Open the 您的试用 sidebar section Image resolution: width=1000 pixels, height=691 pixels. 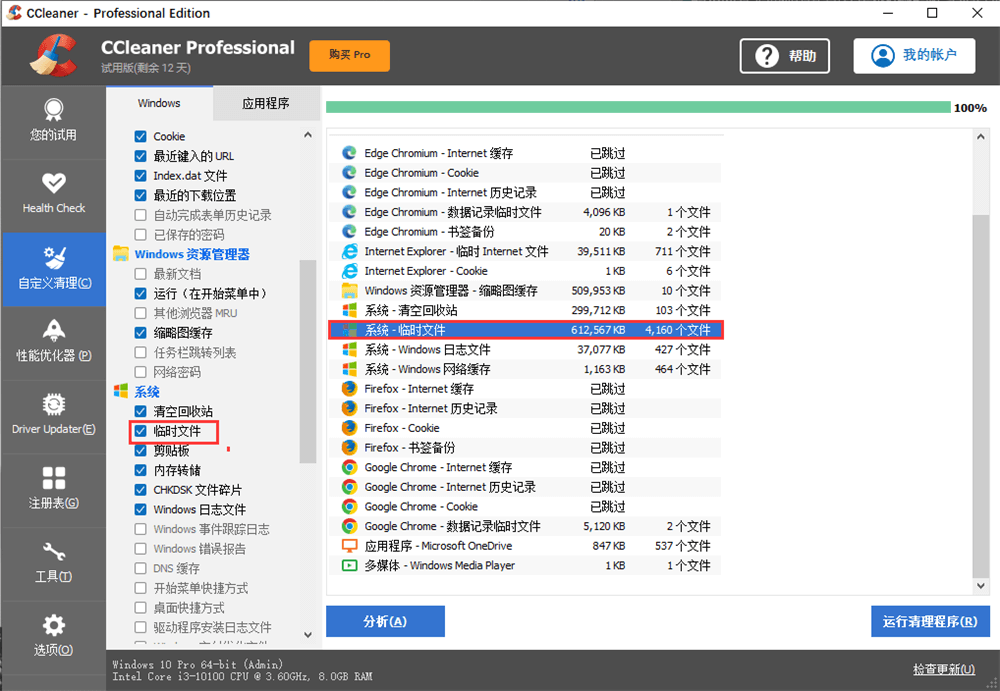tap(53, 120)
